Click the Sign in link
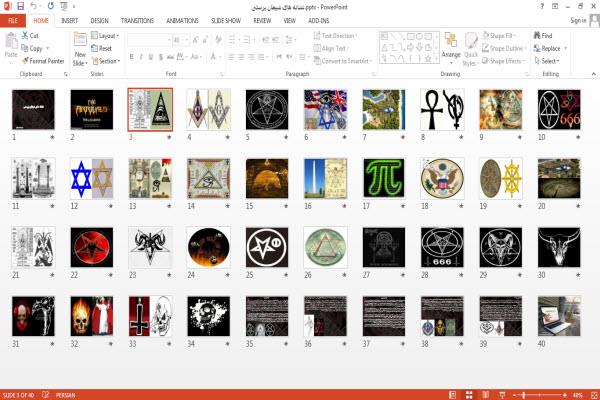The height and width of the screenshot is (400, 600). (x=578, y=20)
